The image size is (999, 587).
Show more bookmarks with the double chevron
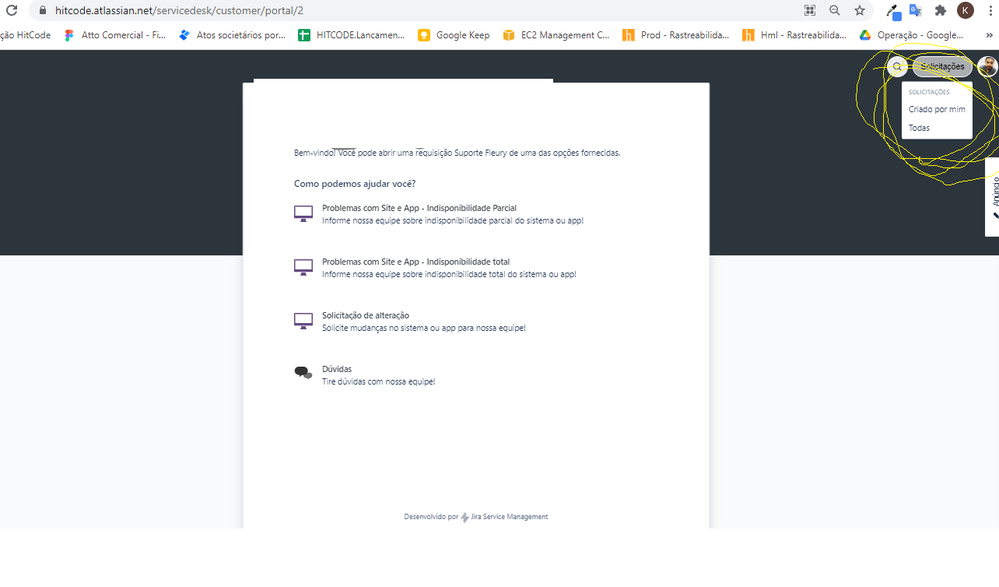989,35
